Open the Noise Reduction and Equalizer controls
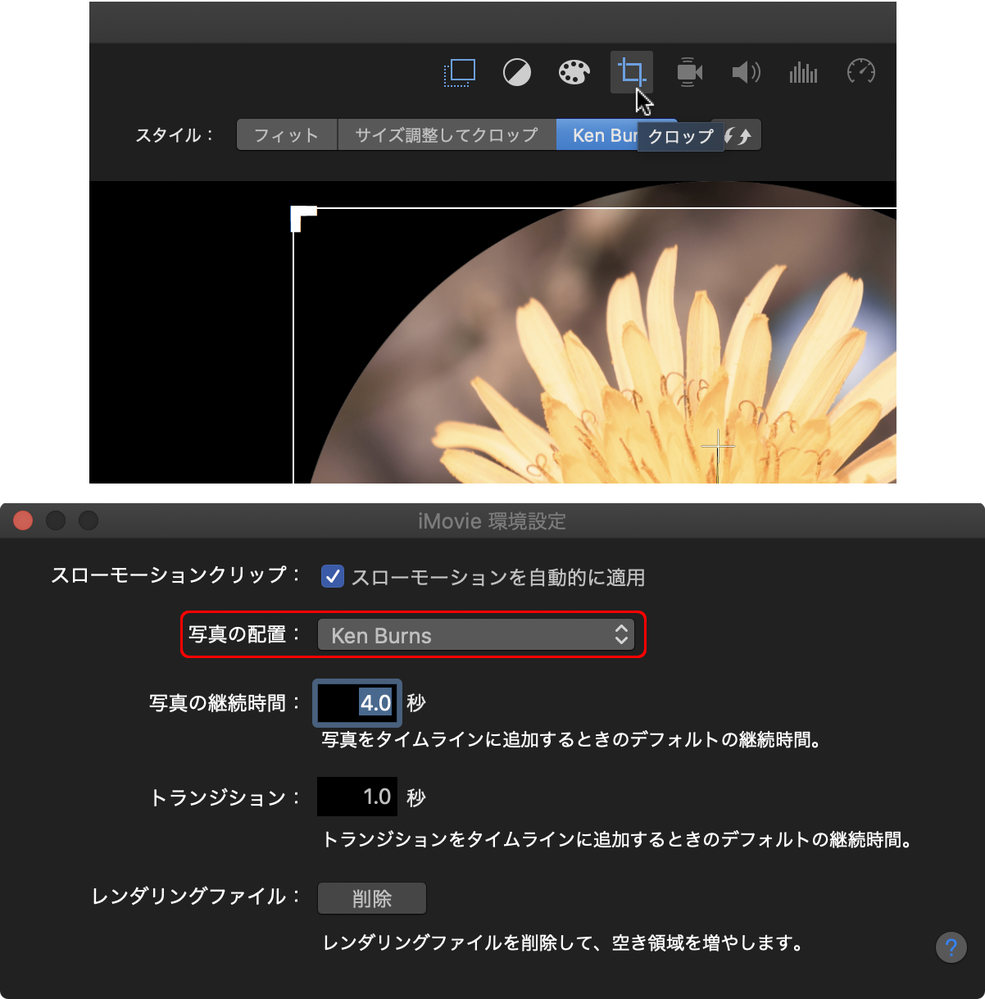Viewport: 985px width, 999px height. tap(803, 71)
